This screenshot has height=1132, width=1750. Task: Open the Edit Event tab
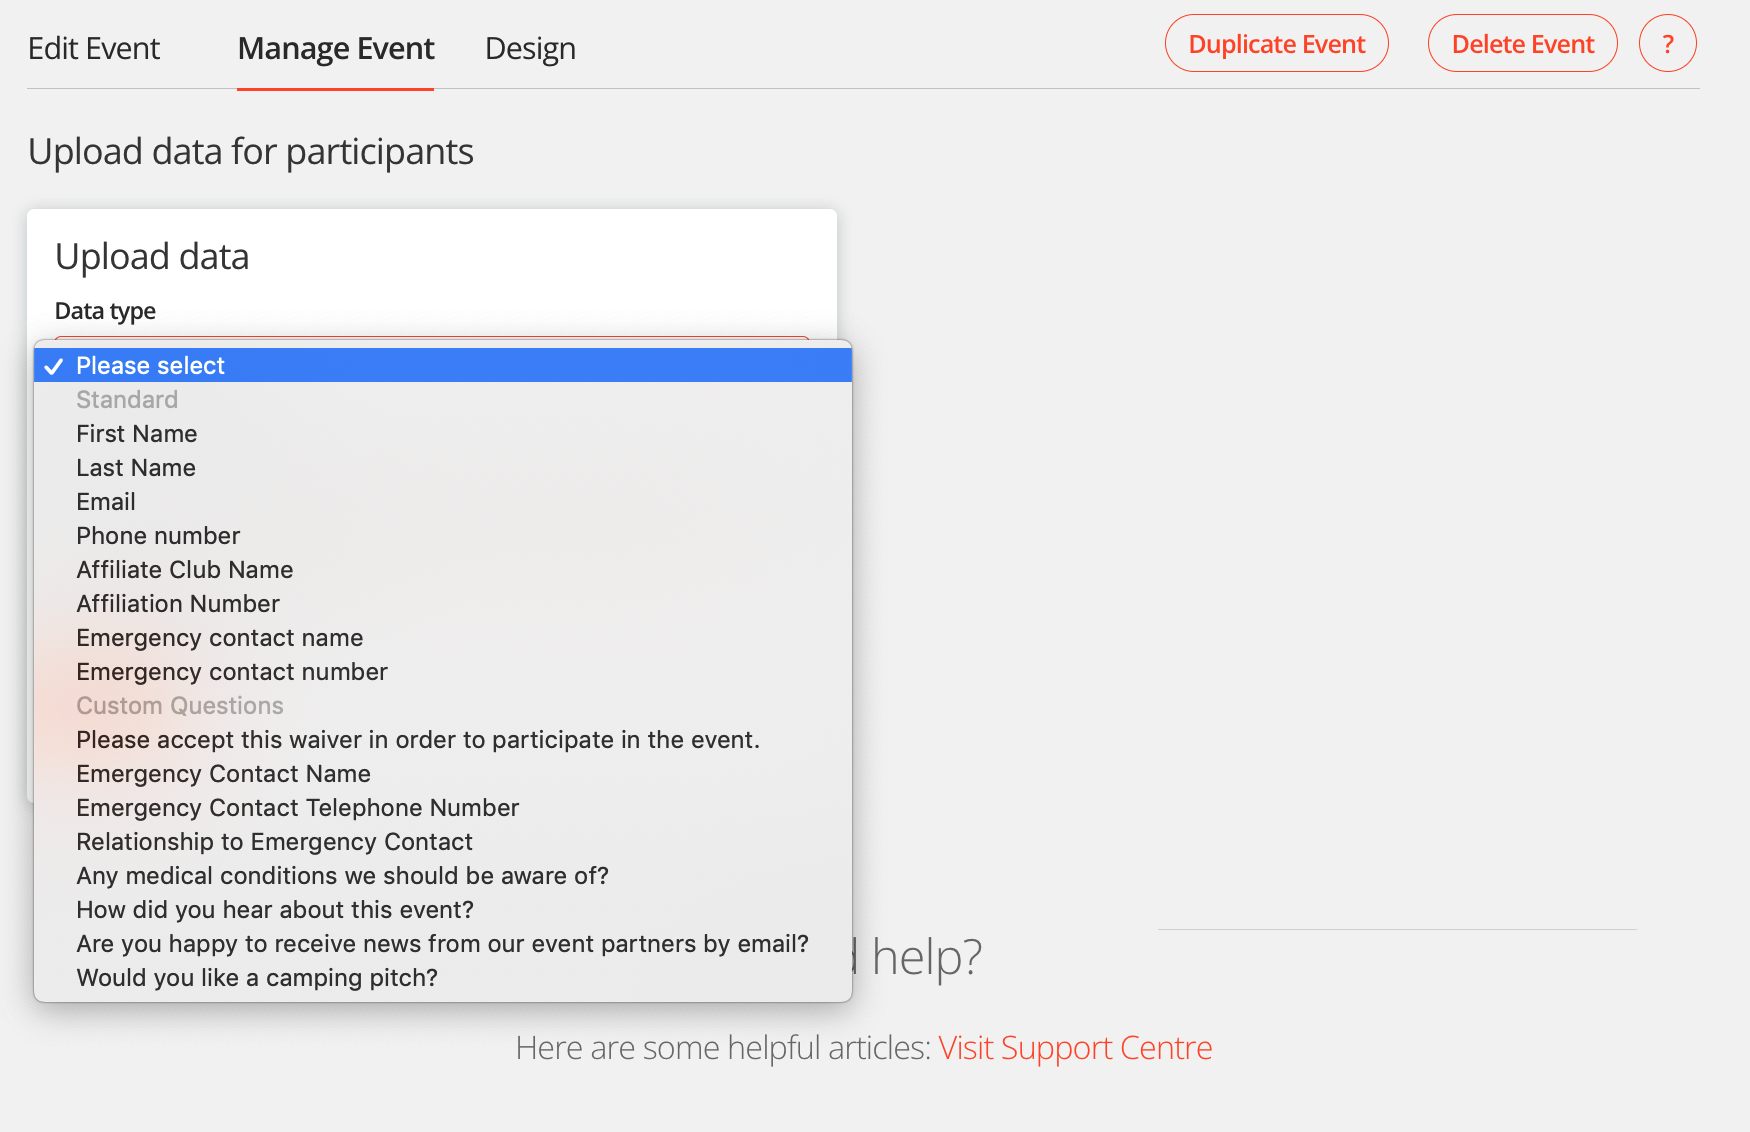(x=94, y=48)
